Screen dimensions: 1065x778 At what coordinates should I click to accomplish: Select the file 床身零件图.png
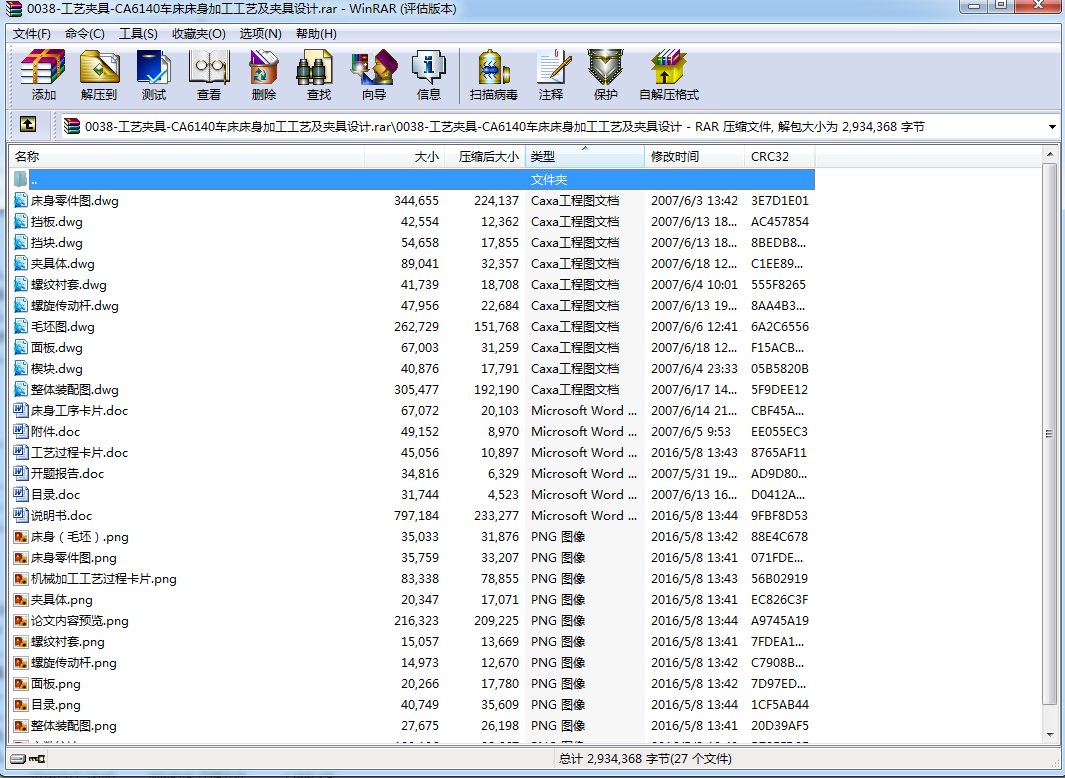point(73,558)
